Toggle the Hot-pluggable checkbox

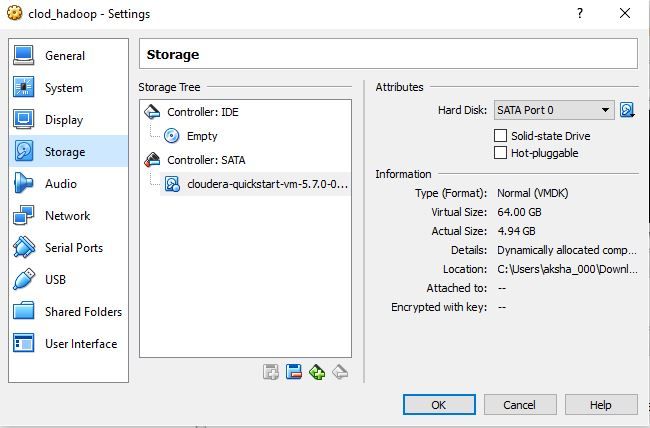point(501,153)
